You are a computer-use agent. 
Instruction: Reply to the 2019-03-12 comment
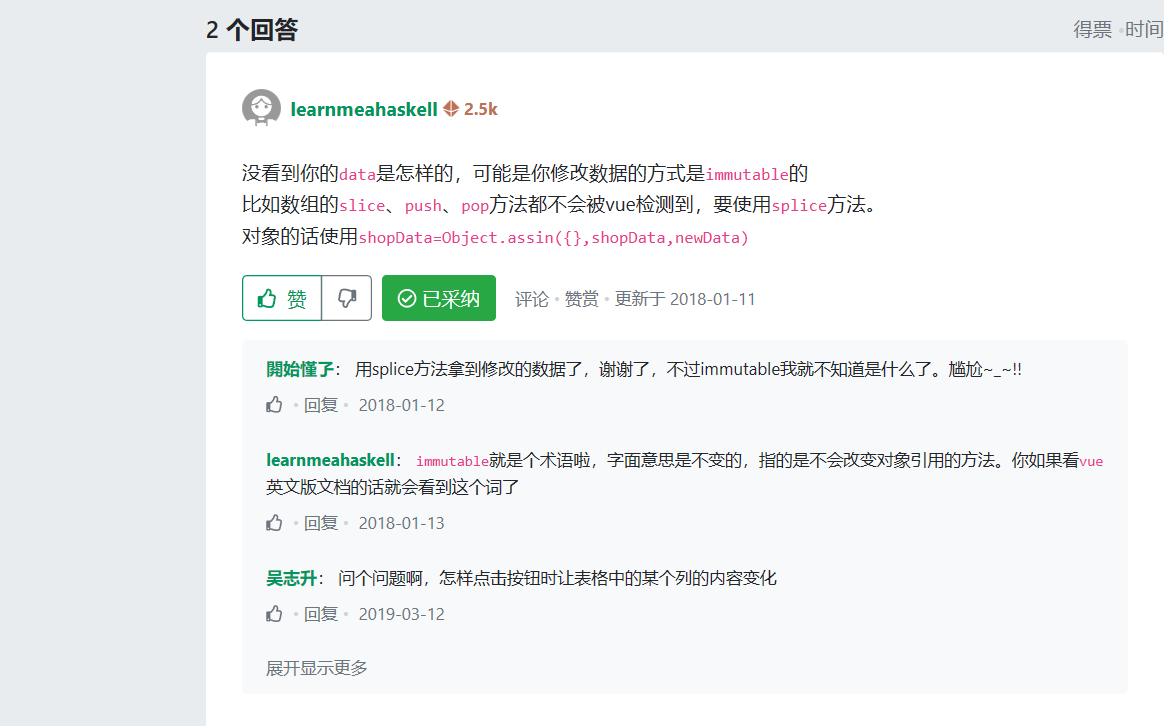click(x=321, y=615)
